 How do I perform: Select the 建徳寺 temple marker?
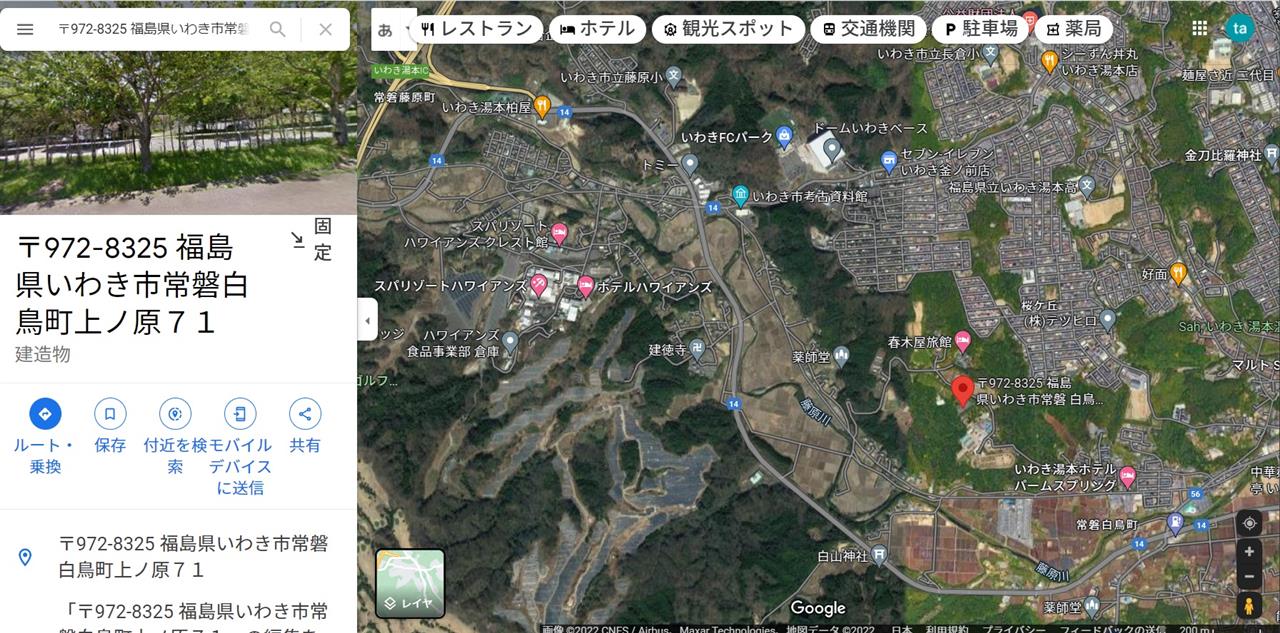tap(697, 349)
